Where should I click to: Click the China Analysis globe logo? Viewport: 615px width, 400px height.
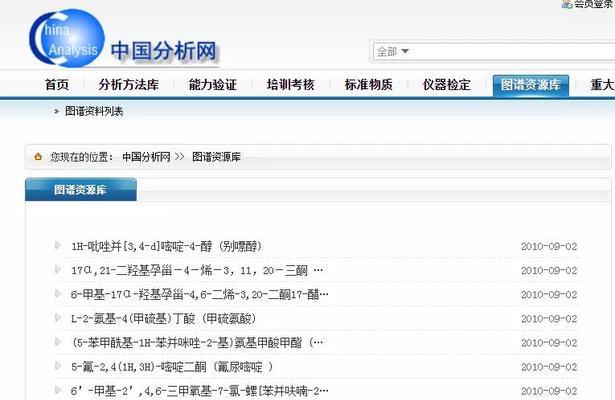point(67,38)
